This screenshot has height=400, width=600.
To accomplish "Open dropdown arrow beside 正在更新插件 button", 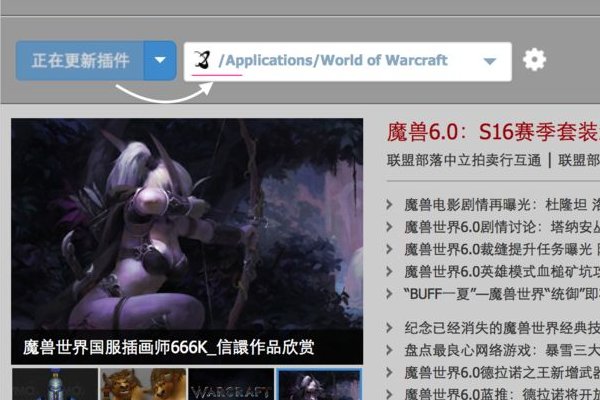I will (x=160, y=61).
